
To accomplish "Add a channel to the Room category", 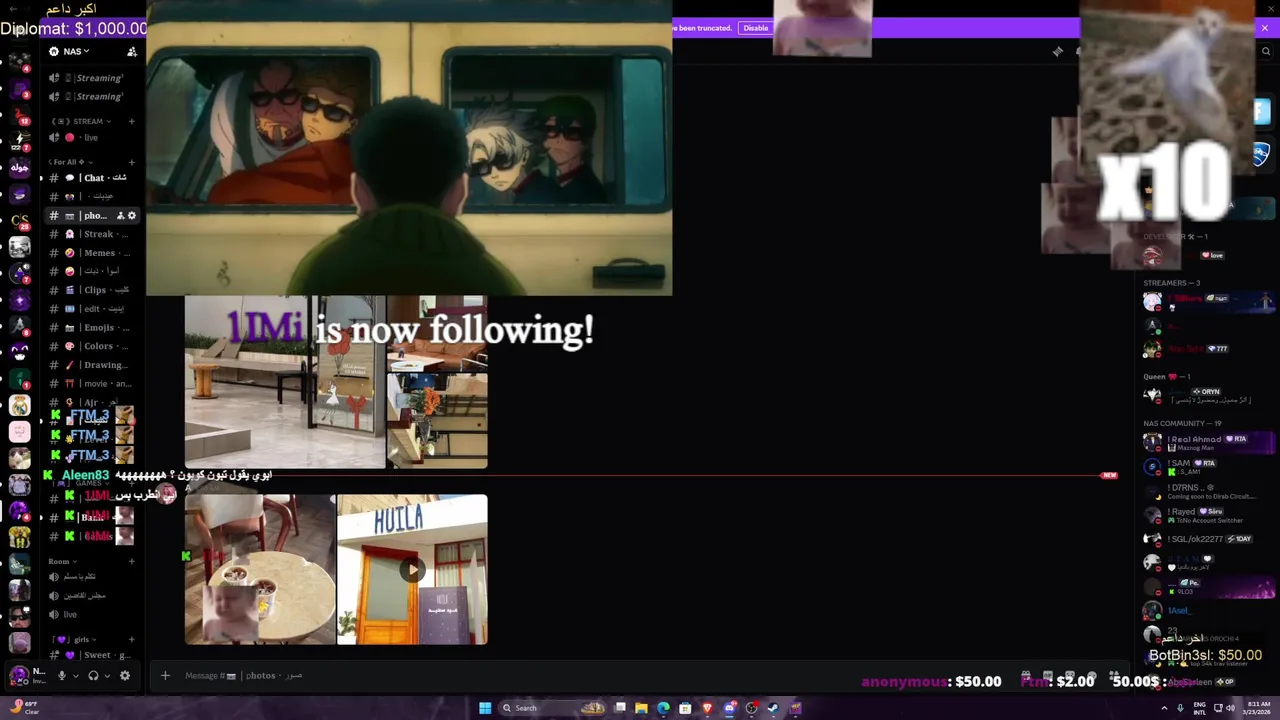I will 131,561.
